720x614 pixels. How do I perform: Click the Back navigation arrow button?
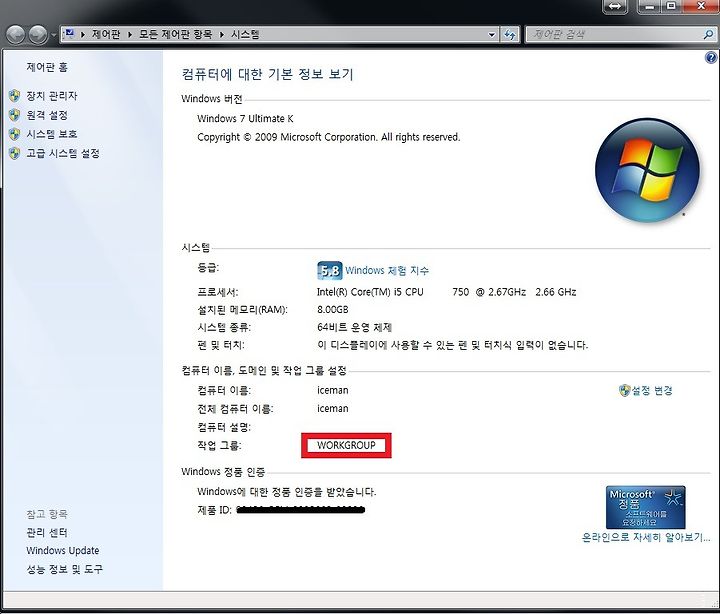pyautogui.click(x=16, y=34)
